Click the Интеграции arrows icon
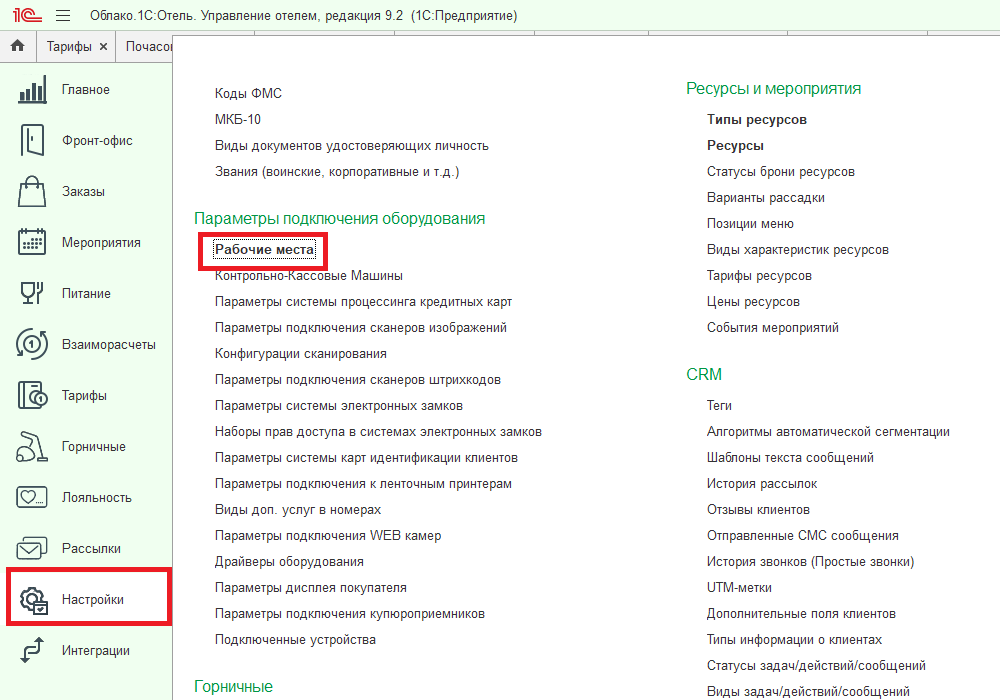1000x700 pixels. (32, 650)
